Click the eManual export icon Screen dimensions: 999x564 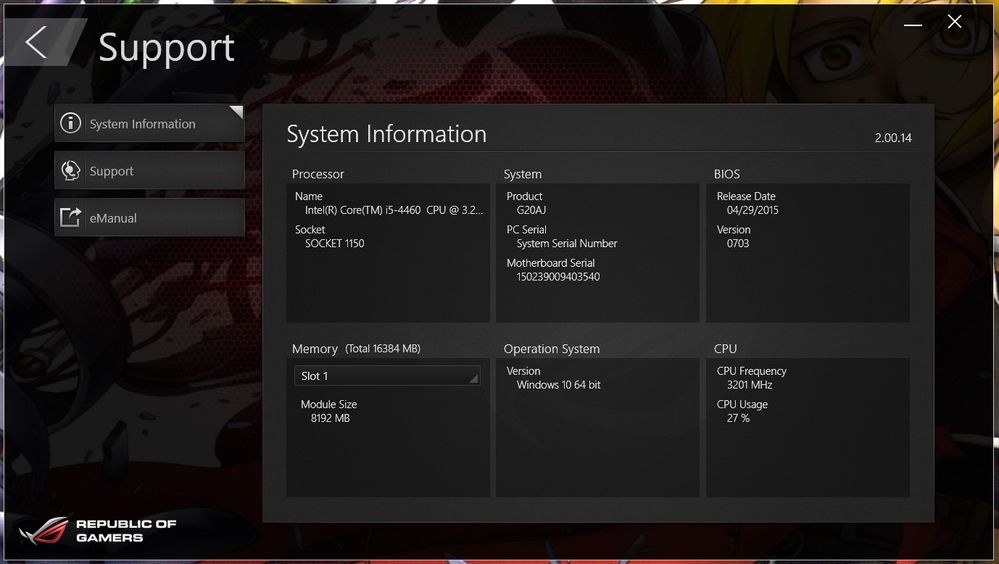70,217
